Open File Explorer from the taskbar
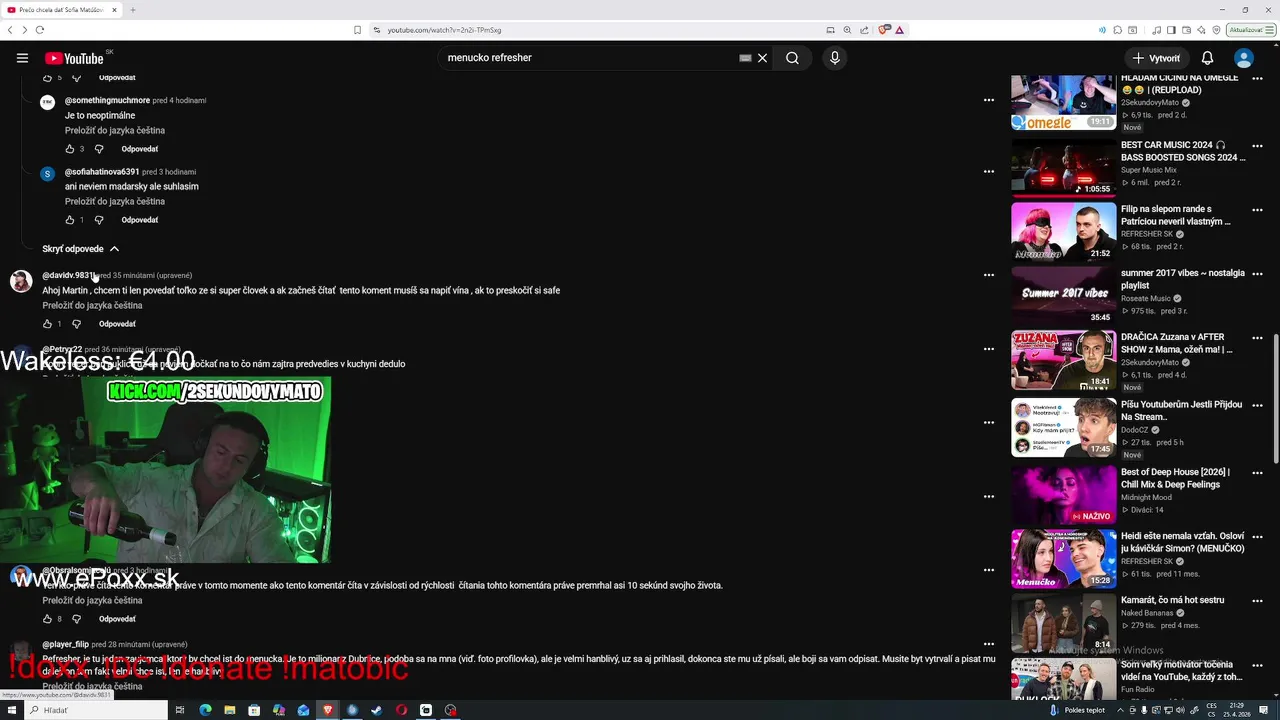The width and height of the screenshot is (1280, 720). pyautogui.click(x=230, y=710)
